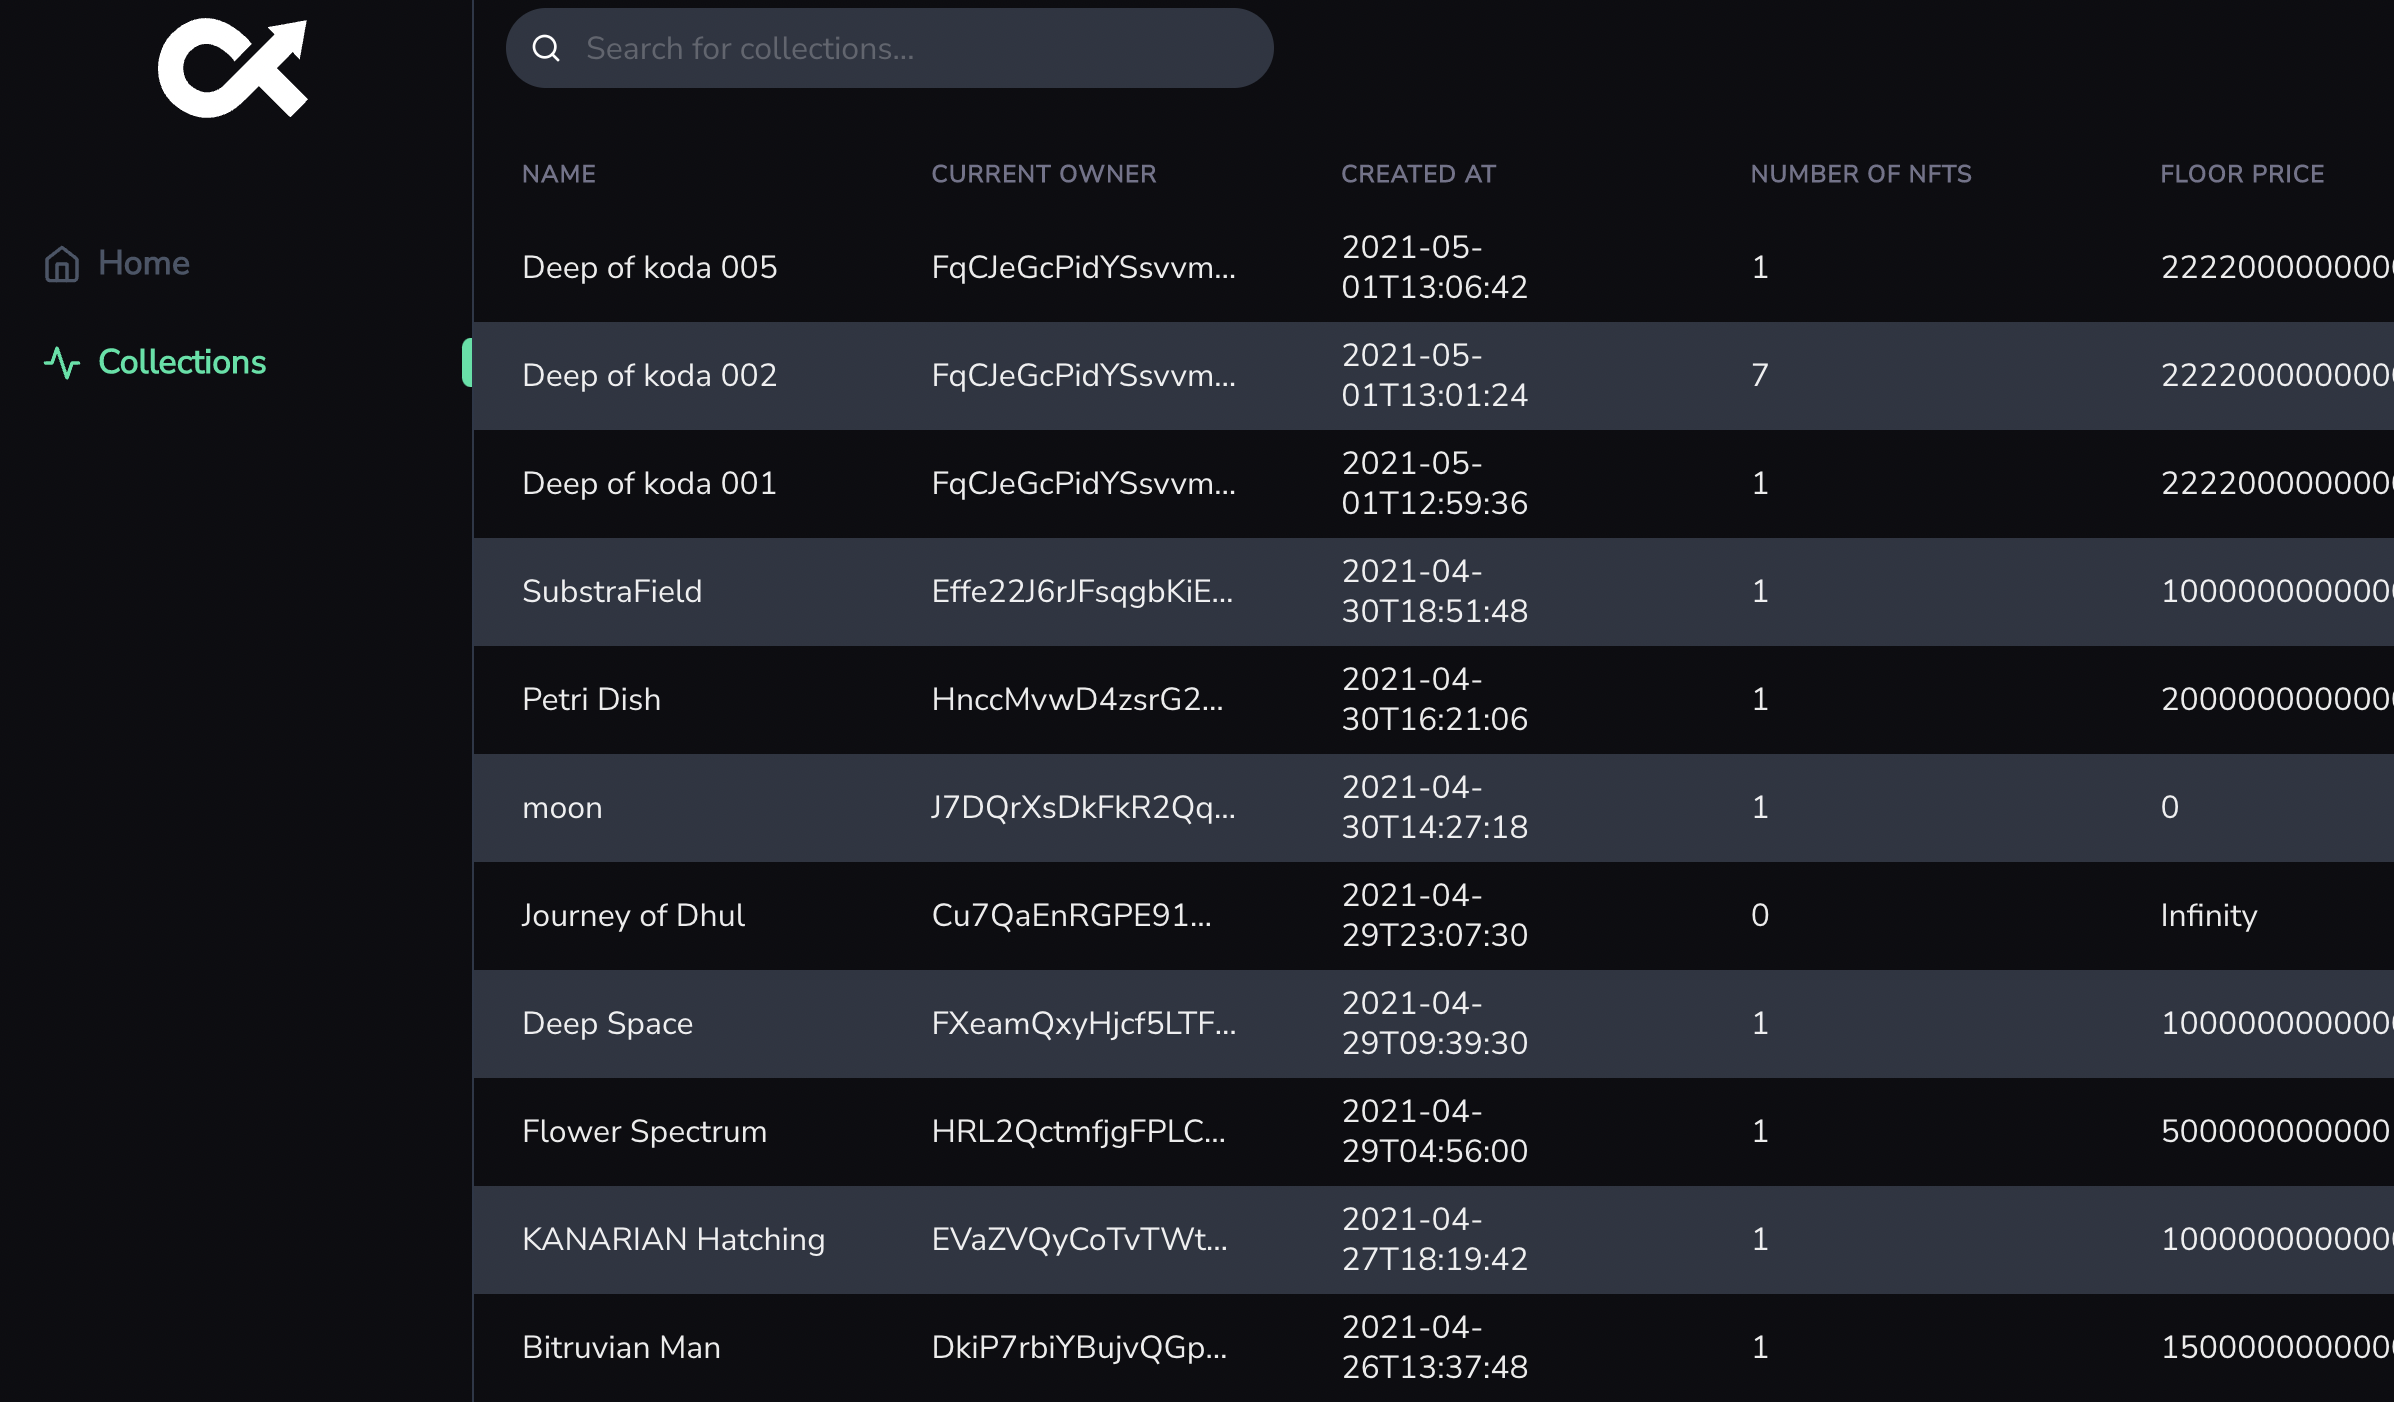Click the magnifier icon in the search bar
This screenshot has width=2394, height=1402.
546,48
